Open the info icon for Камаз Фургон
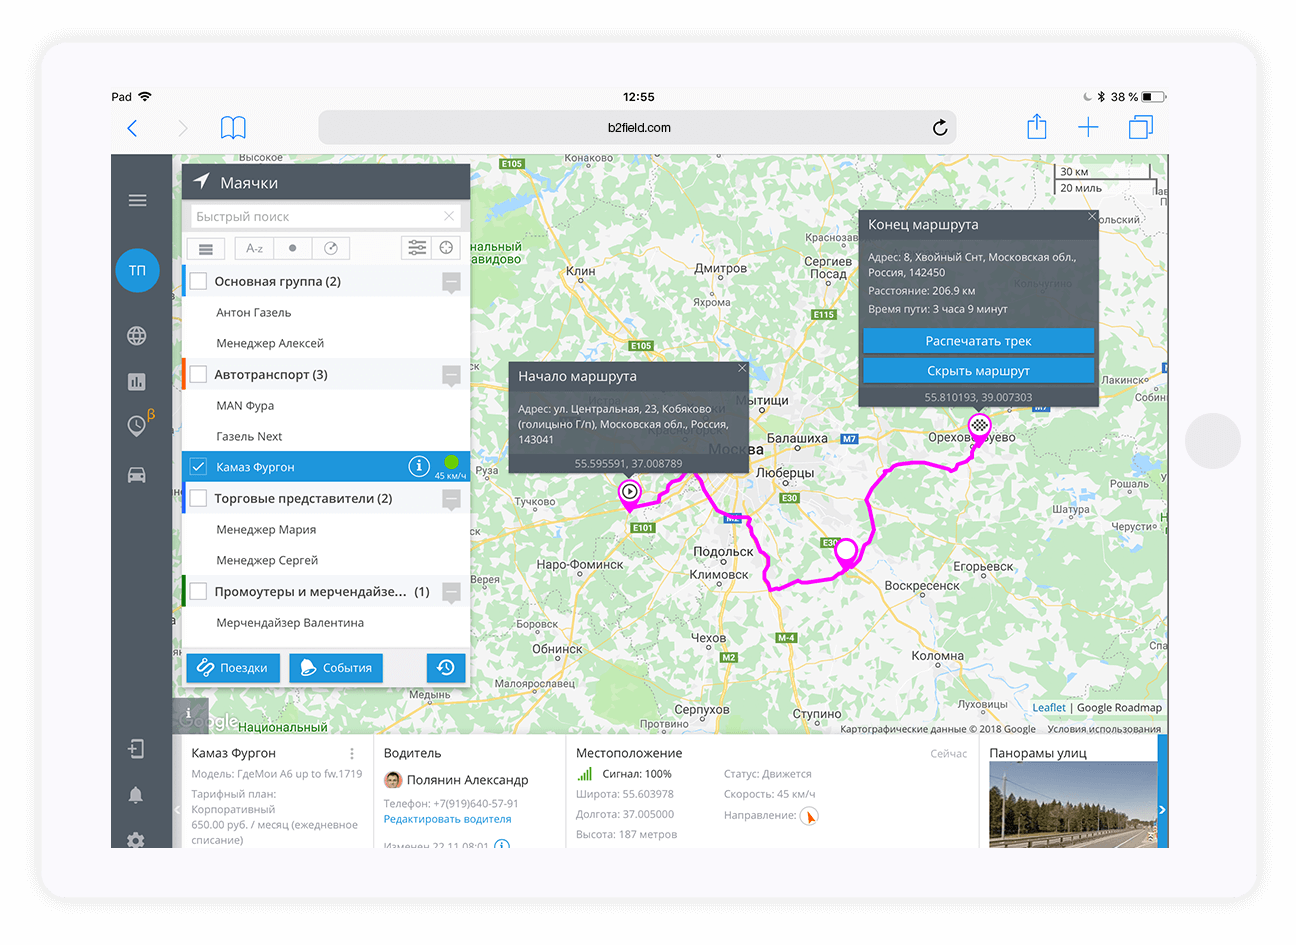The width and height of the screenshot is (1296, 945). tap(419, 466)
